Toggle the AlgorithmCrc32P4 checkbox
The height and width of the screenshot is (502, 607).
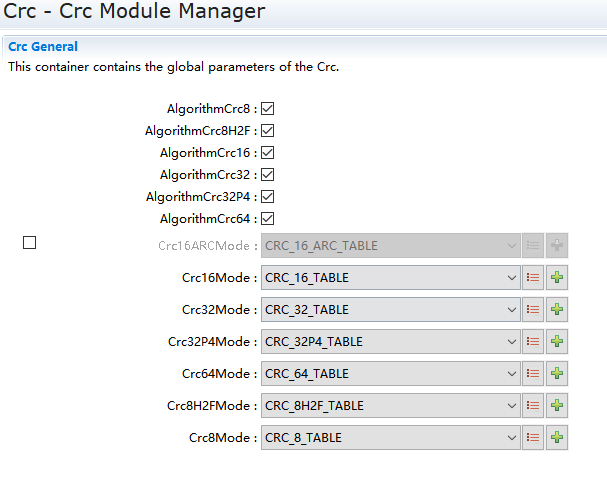click(x=268, y=197)
